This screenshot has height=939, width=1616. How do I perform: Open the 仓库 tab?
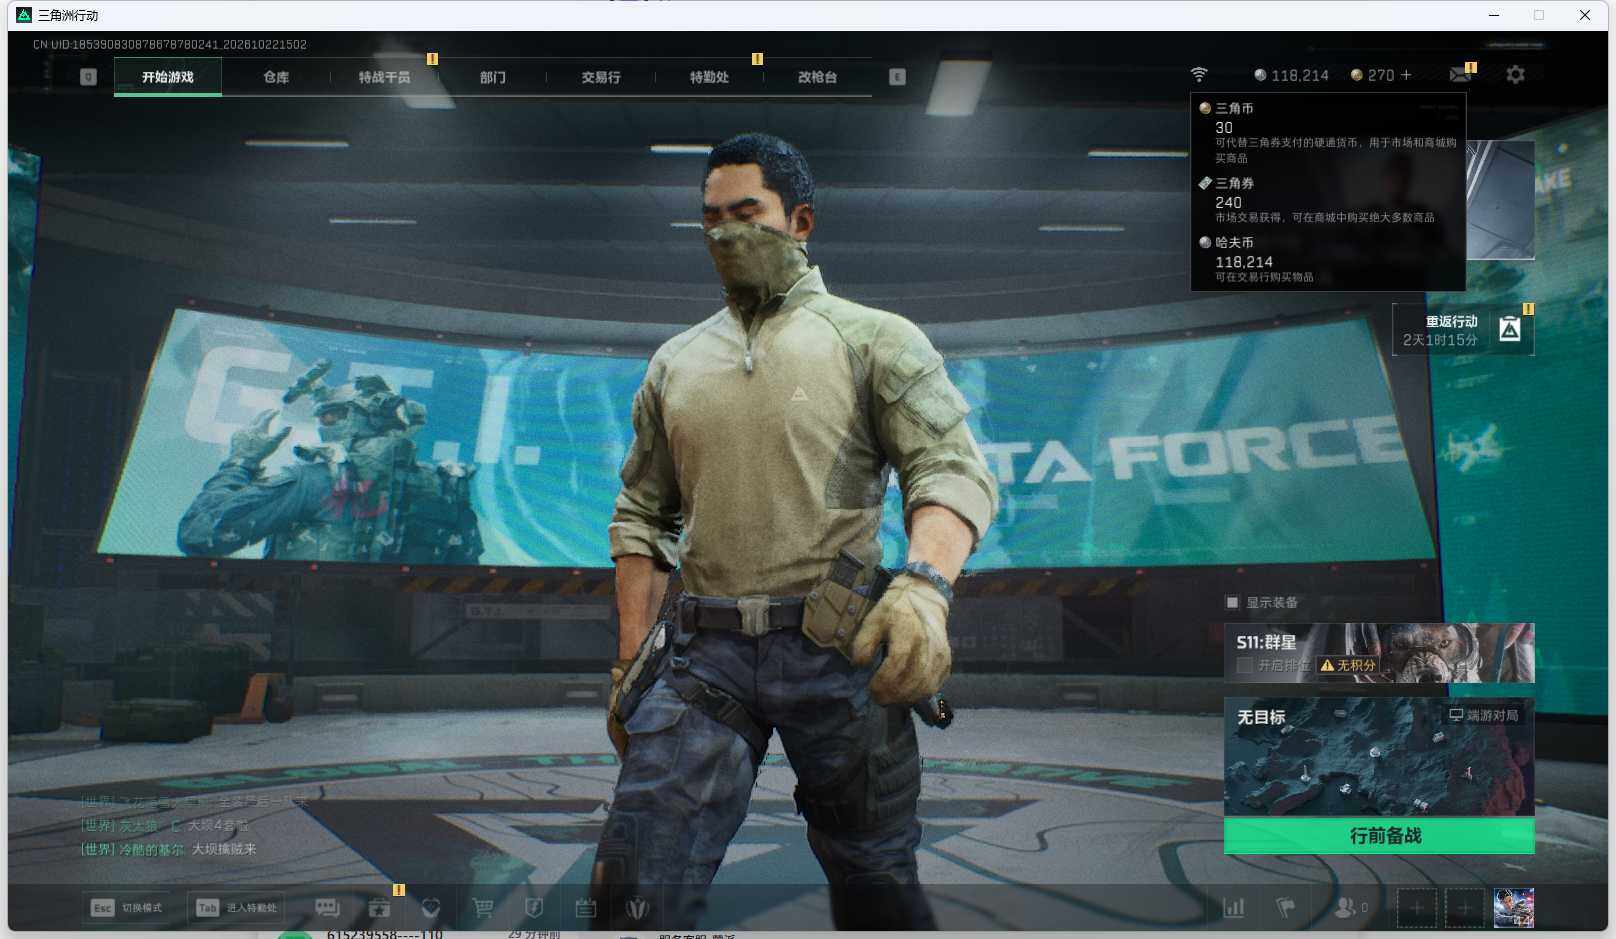tap(276, 77)
